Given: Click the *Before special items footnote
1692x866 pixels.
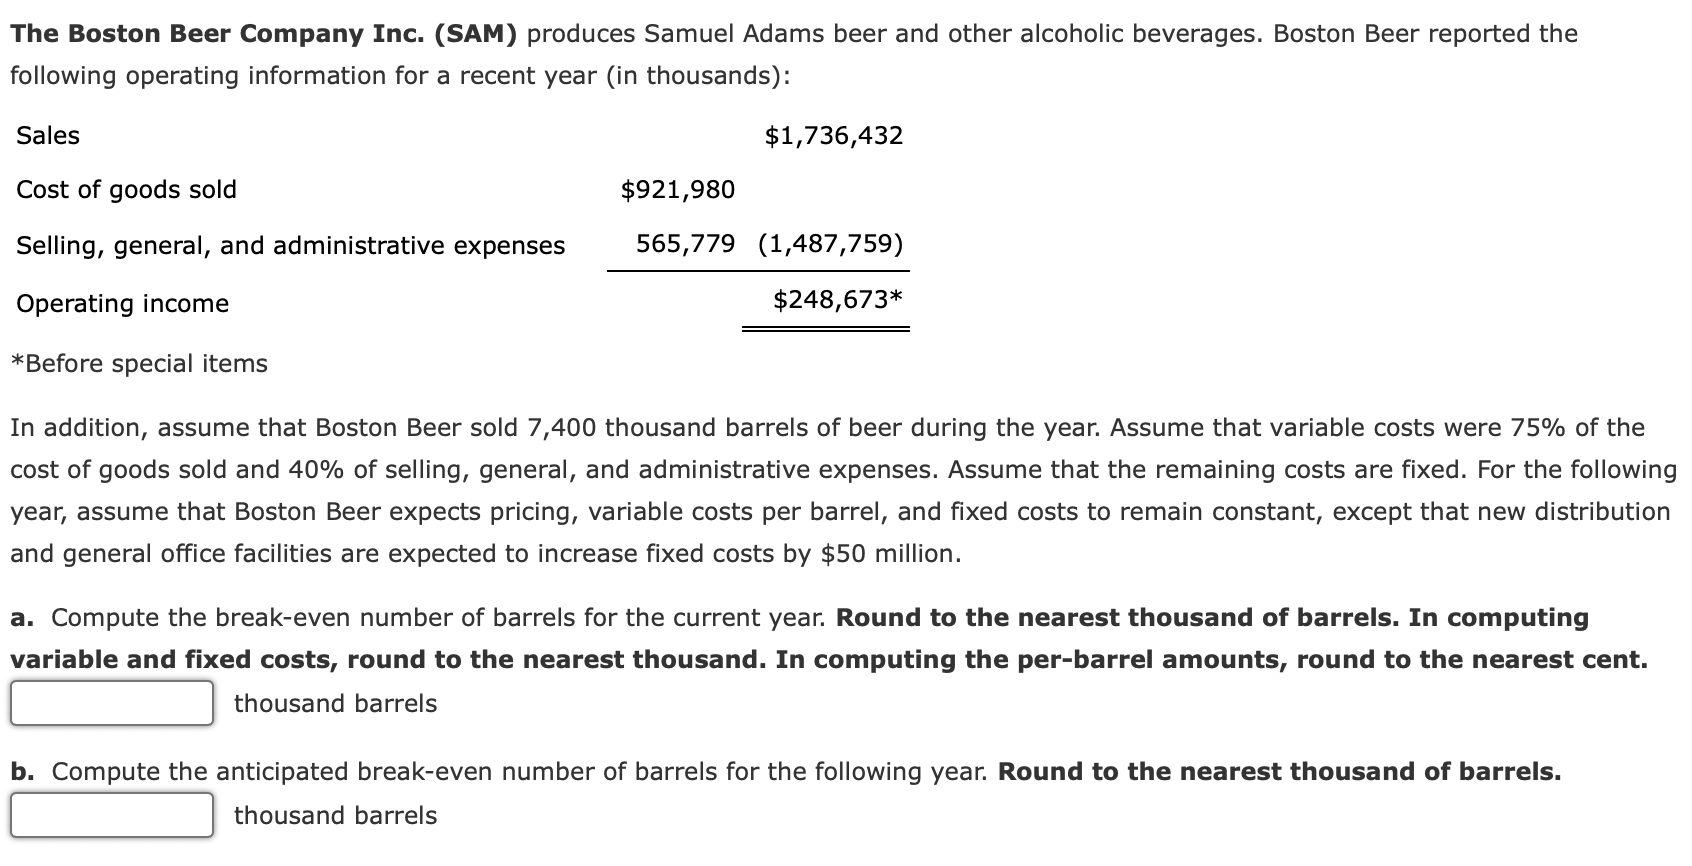Looking at the screenshot, I should [x=139, y=363].
